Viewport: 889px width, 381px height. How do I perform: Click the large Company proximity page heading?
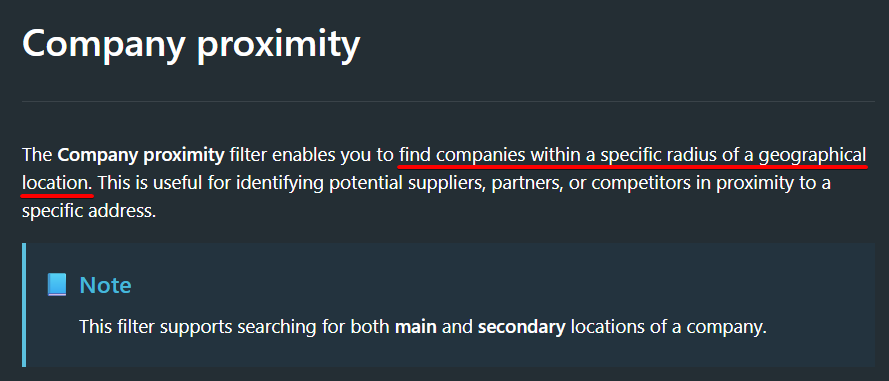191,44
